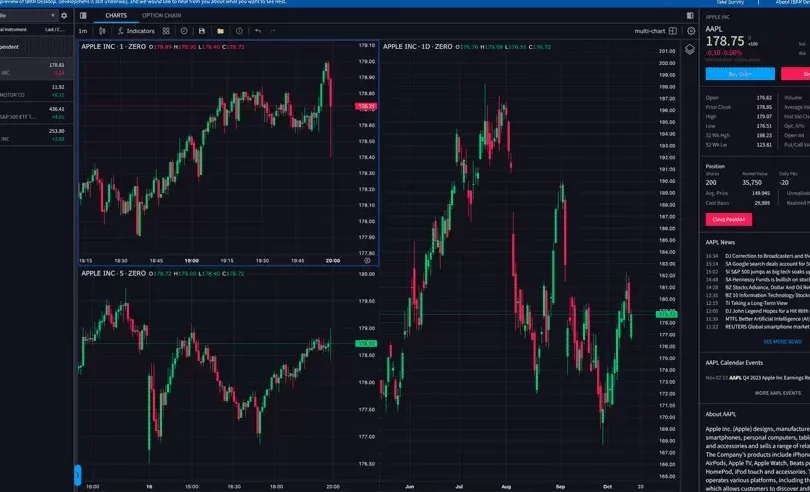
Task: Open chart settings gear in toolbar
Action: pos(691,31)
